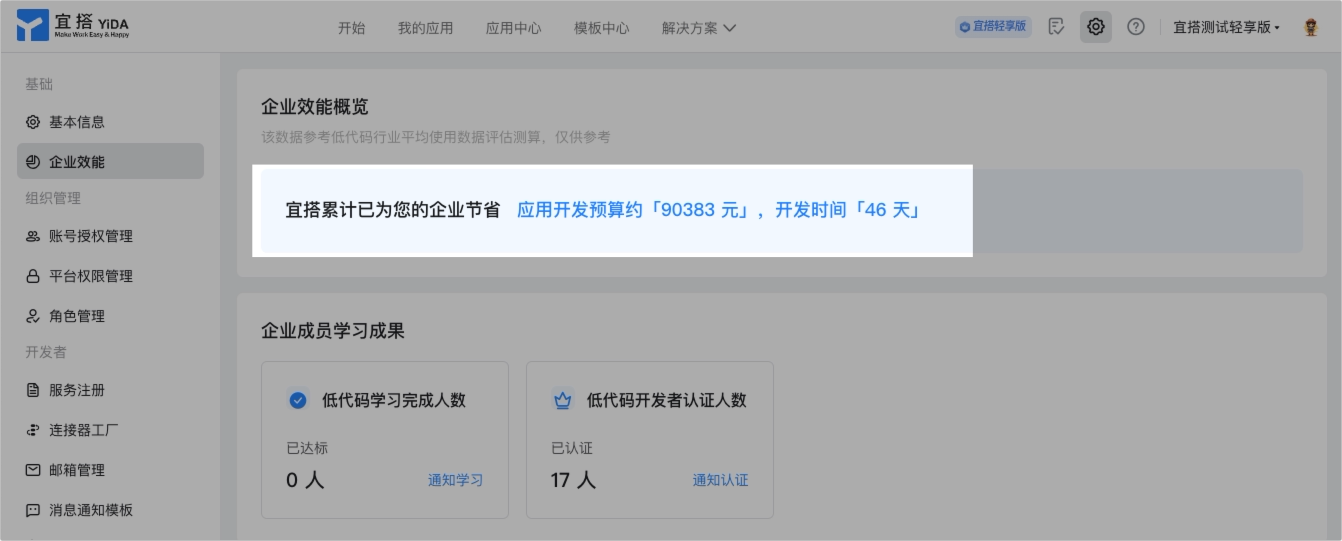
Task: Click the task checklist icon in header
Action: point(1056,27)
